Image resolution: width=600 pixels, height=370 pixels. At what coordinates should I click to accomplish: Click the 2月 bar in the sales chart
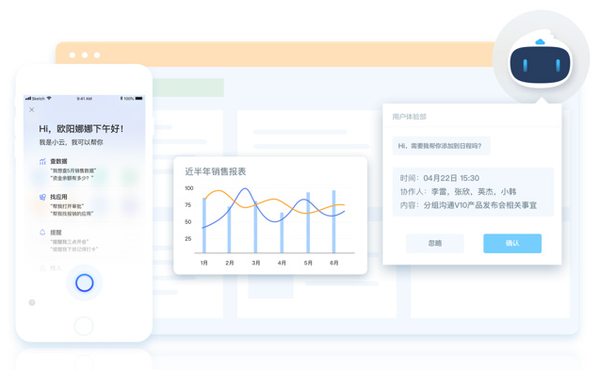pos(229,230)
